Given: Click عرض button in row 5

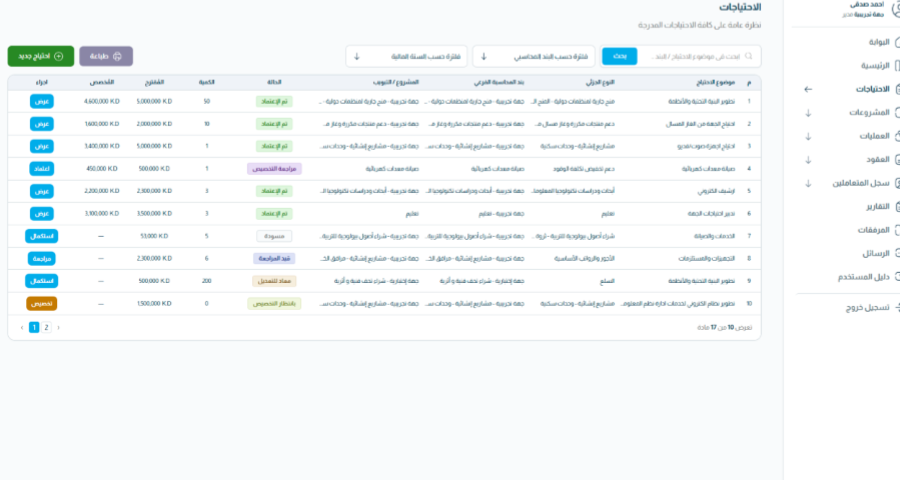Looking at the screenshot, I should 42,191.
